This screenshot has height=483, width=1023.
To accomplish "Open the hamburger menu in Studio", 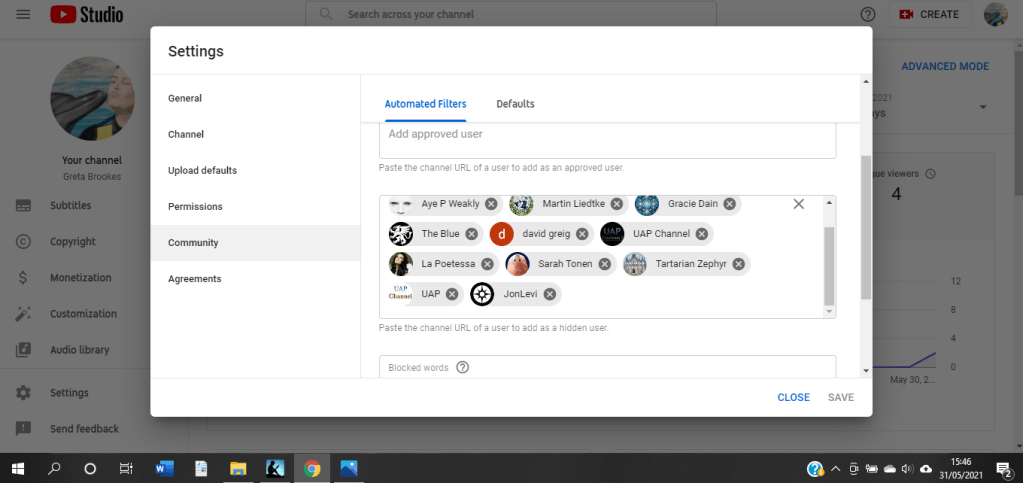I will click(x=23, y=15).
